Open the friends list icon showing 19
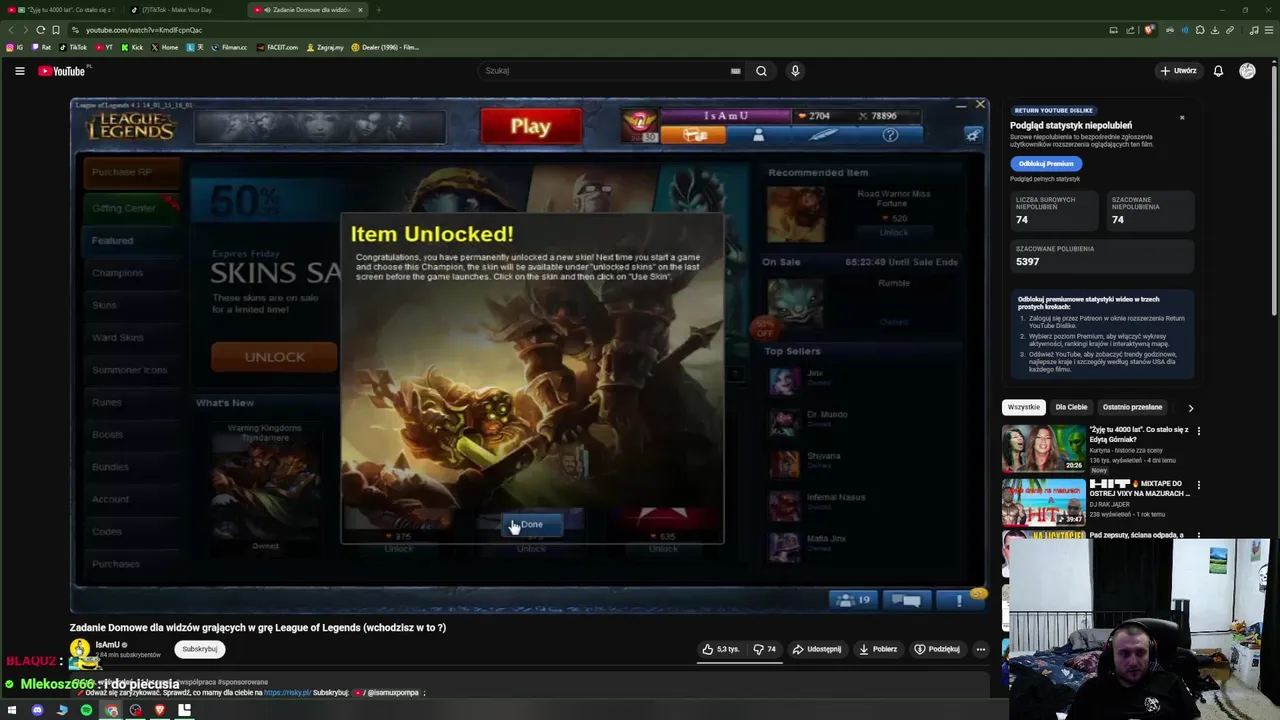 [x=853, y=600]
